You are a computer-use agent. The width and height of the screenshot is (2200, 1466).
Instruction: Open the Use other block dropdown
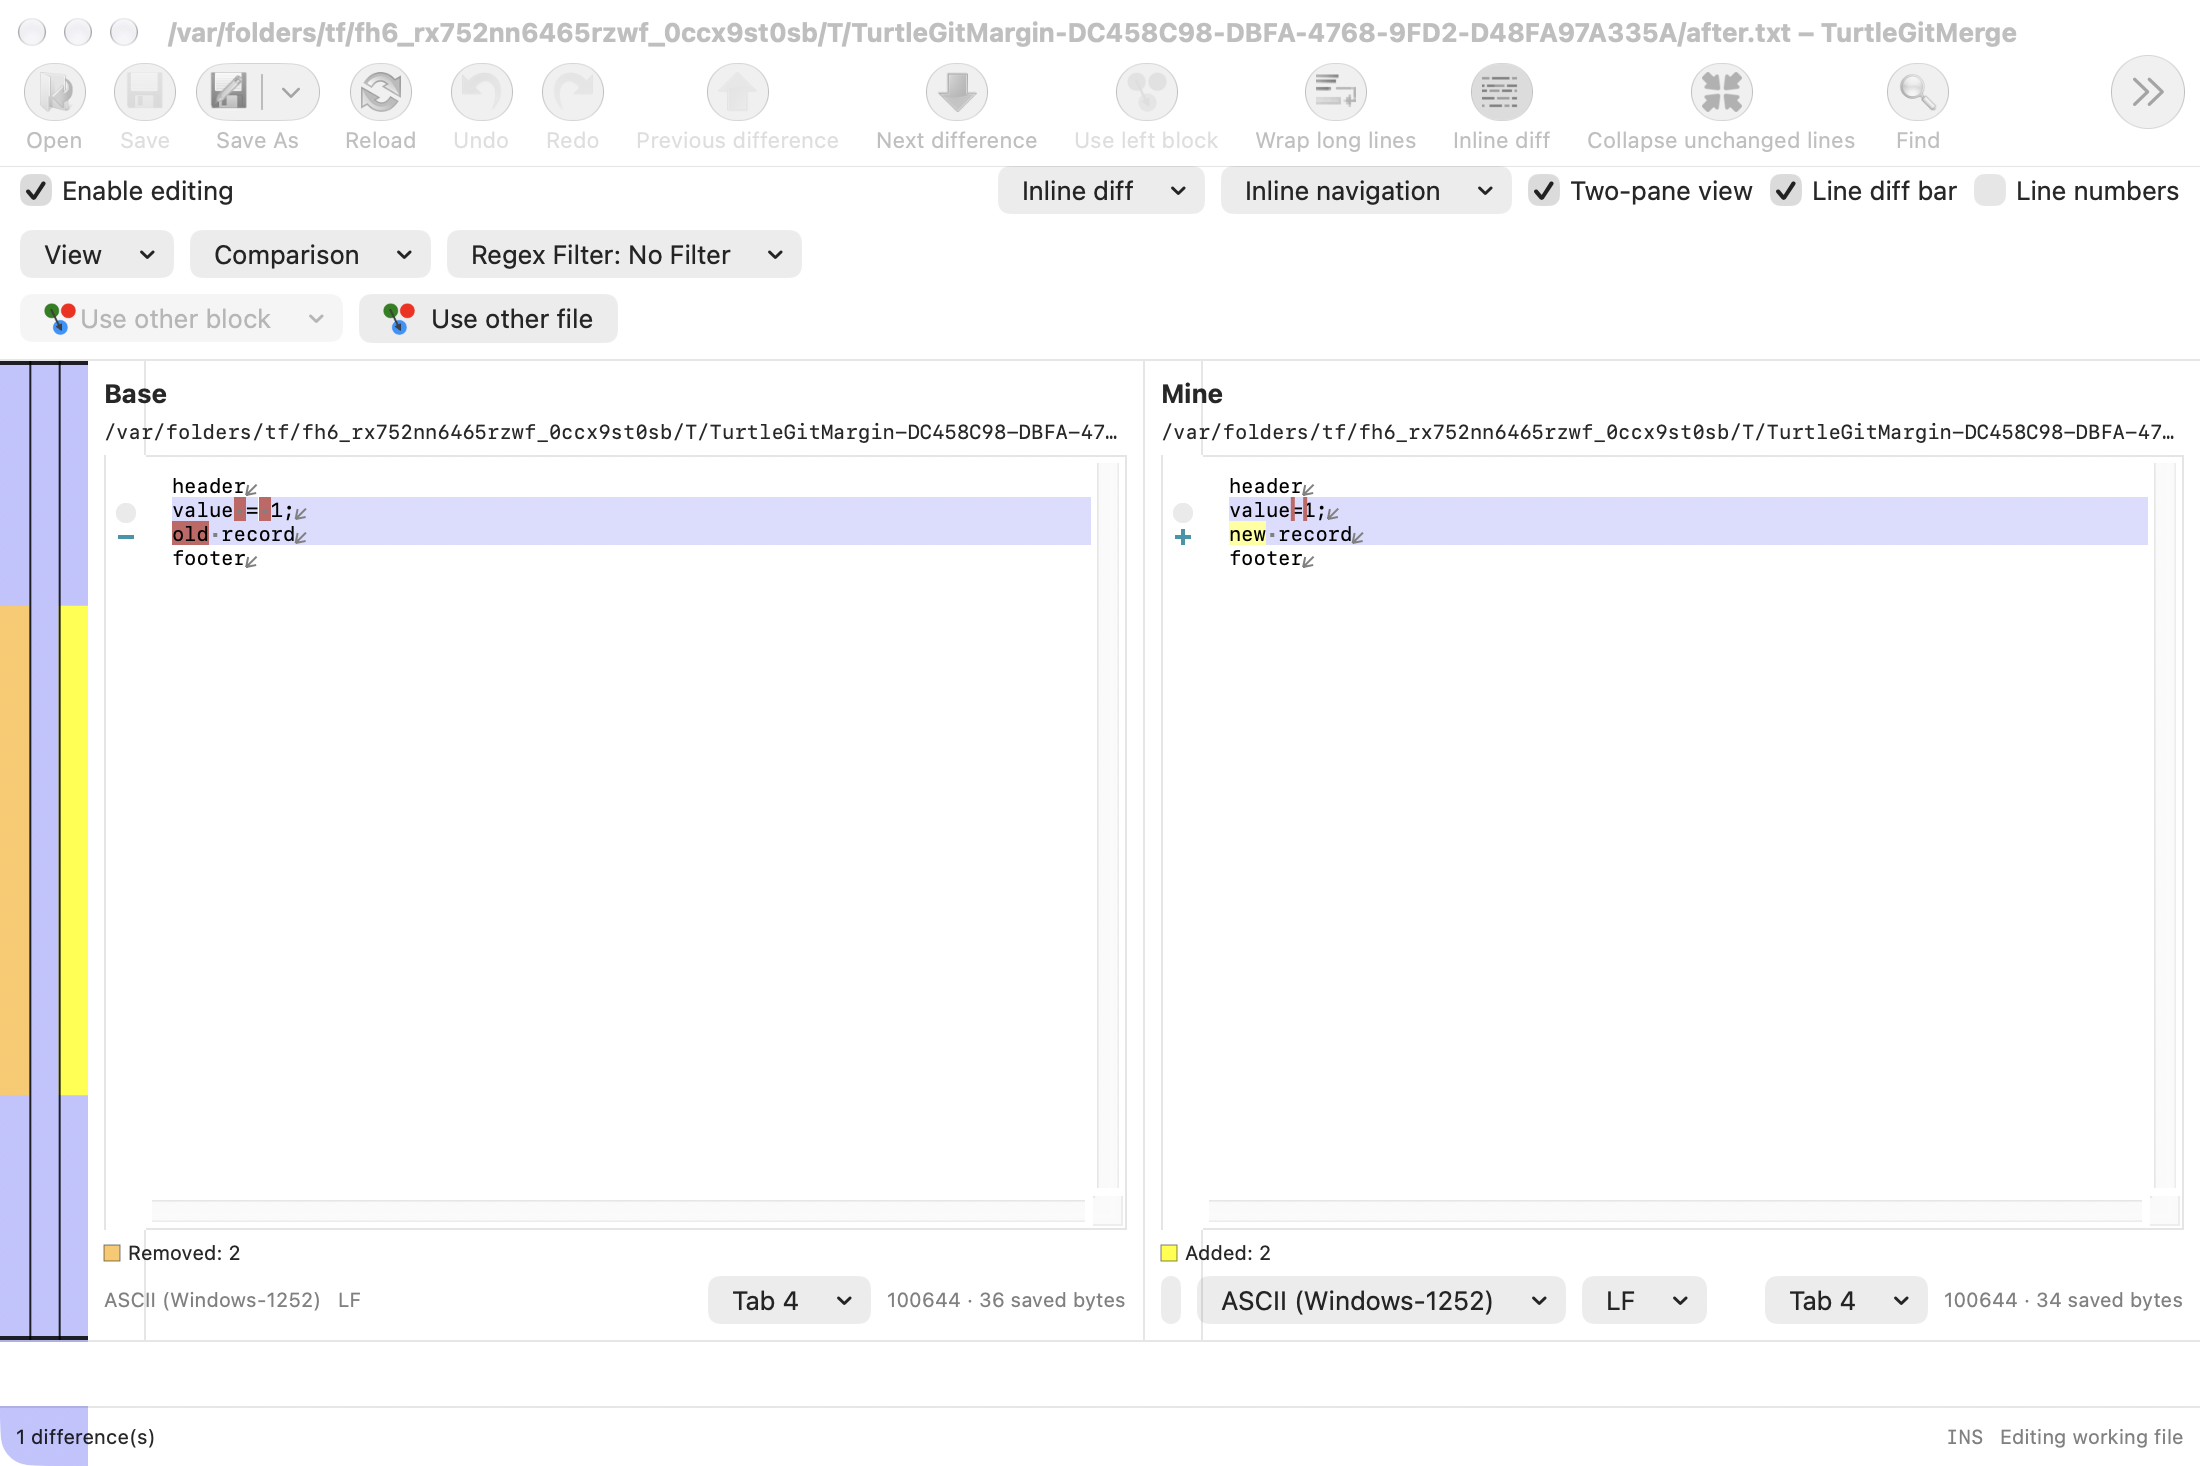tap(181, 318)
